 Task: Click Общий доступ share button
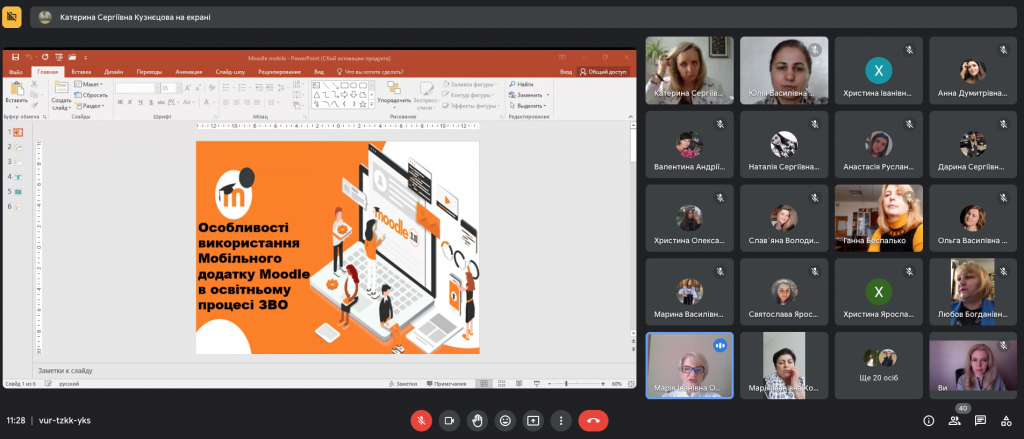pos(603,72)
